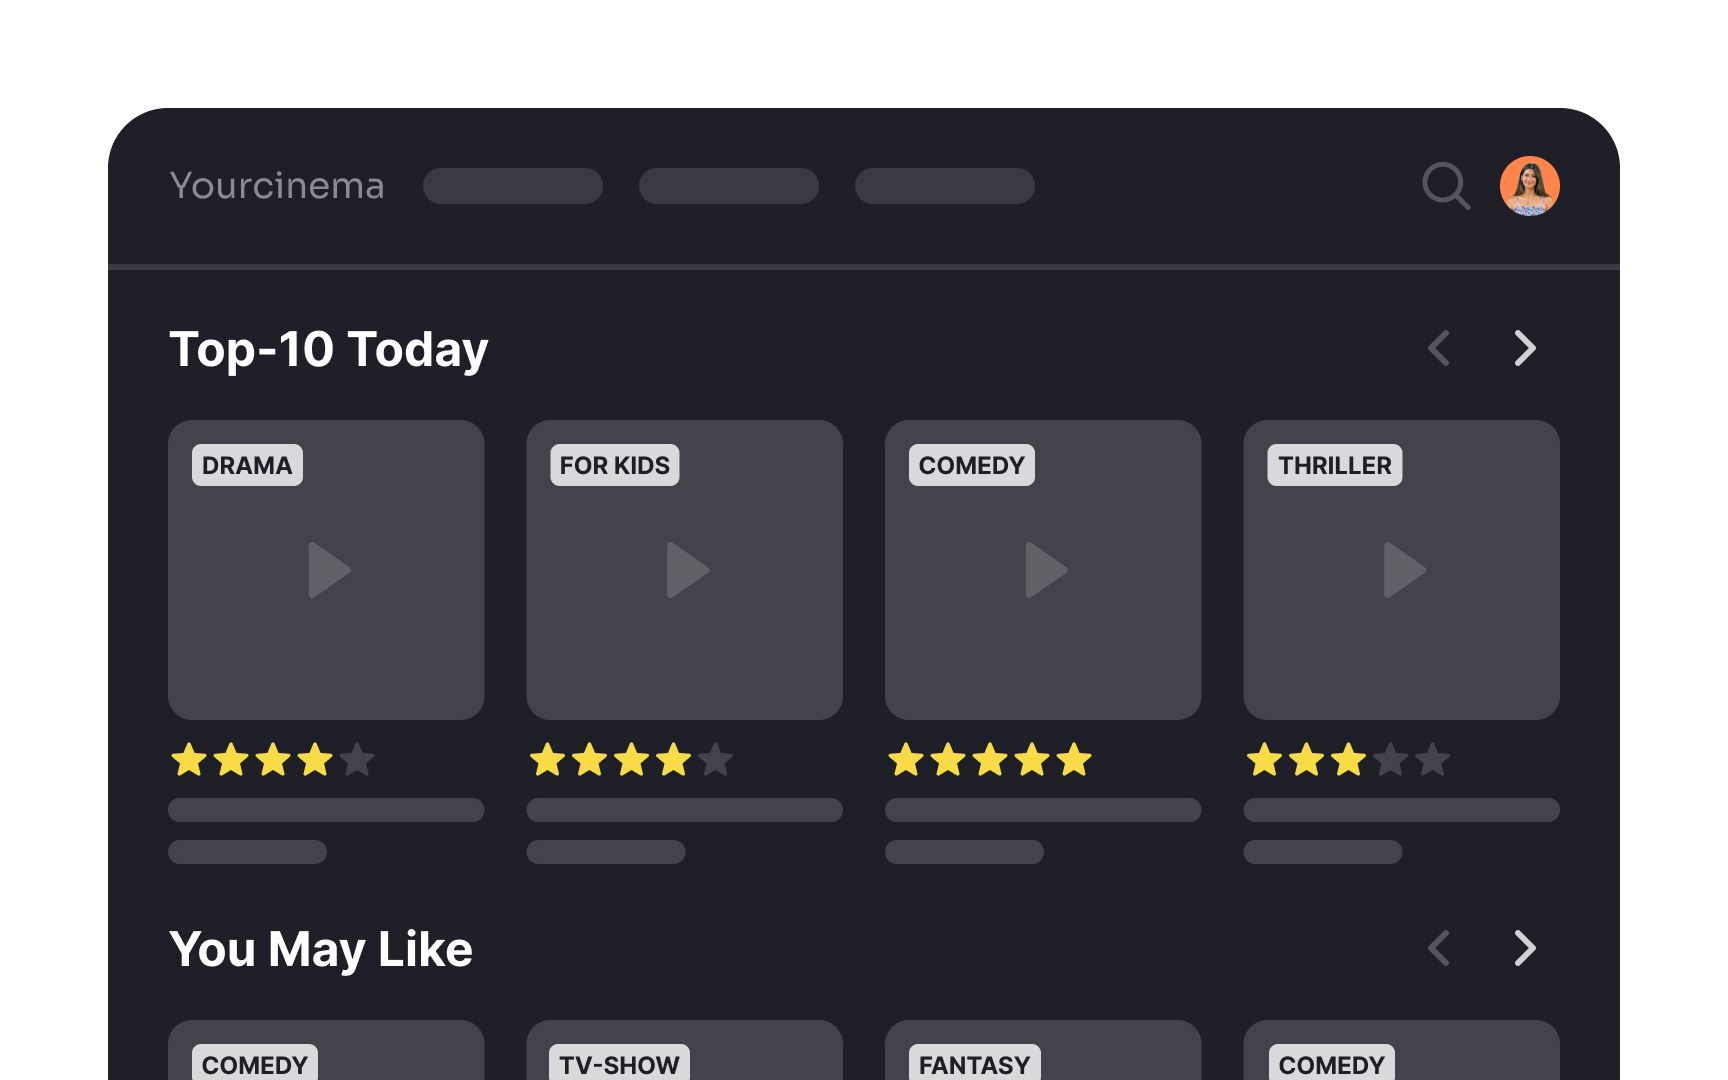Select the second navigation menu placeholder
Image resolution: width=1728 pixels, height=1080 pixels.
729,186
